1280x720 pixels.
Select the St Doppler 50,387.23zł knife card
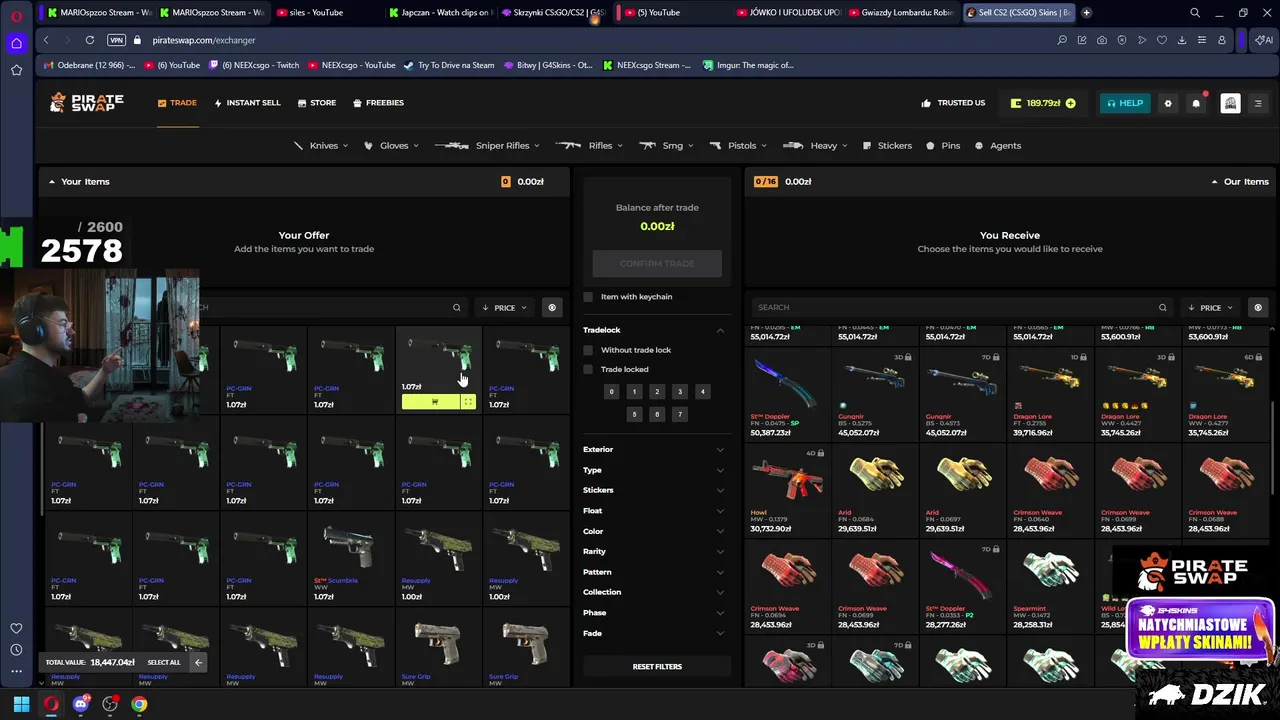coord(787,393)
